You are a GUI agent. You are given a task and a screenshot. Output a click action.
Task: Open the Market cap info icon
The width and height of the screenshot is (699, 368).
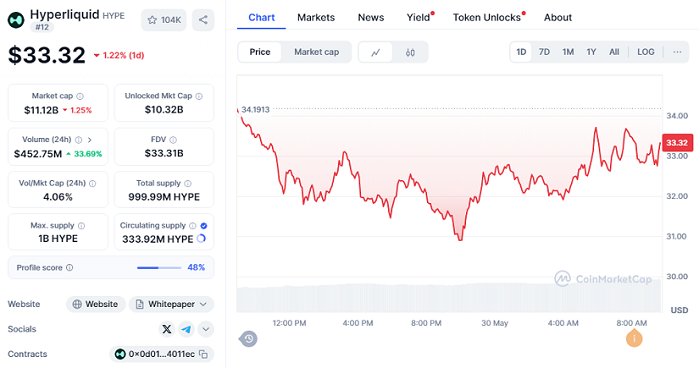pyautogui.click(x=80, y=96)
